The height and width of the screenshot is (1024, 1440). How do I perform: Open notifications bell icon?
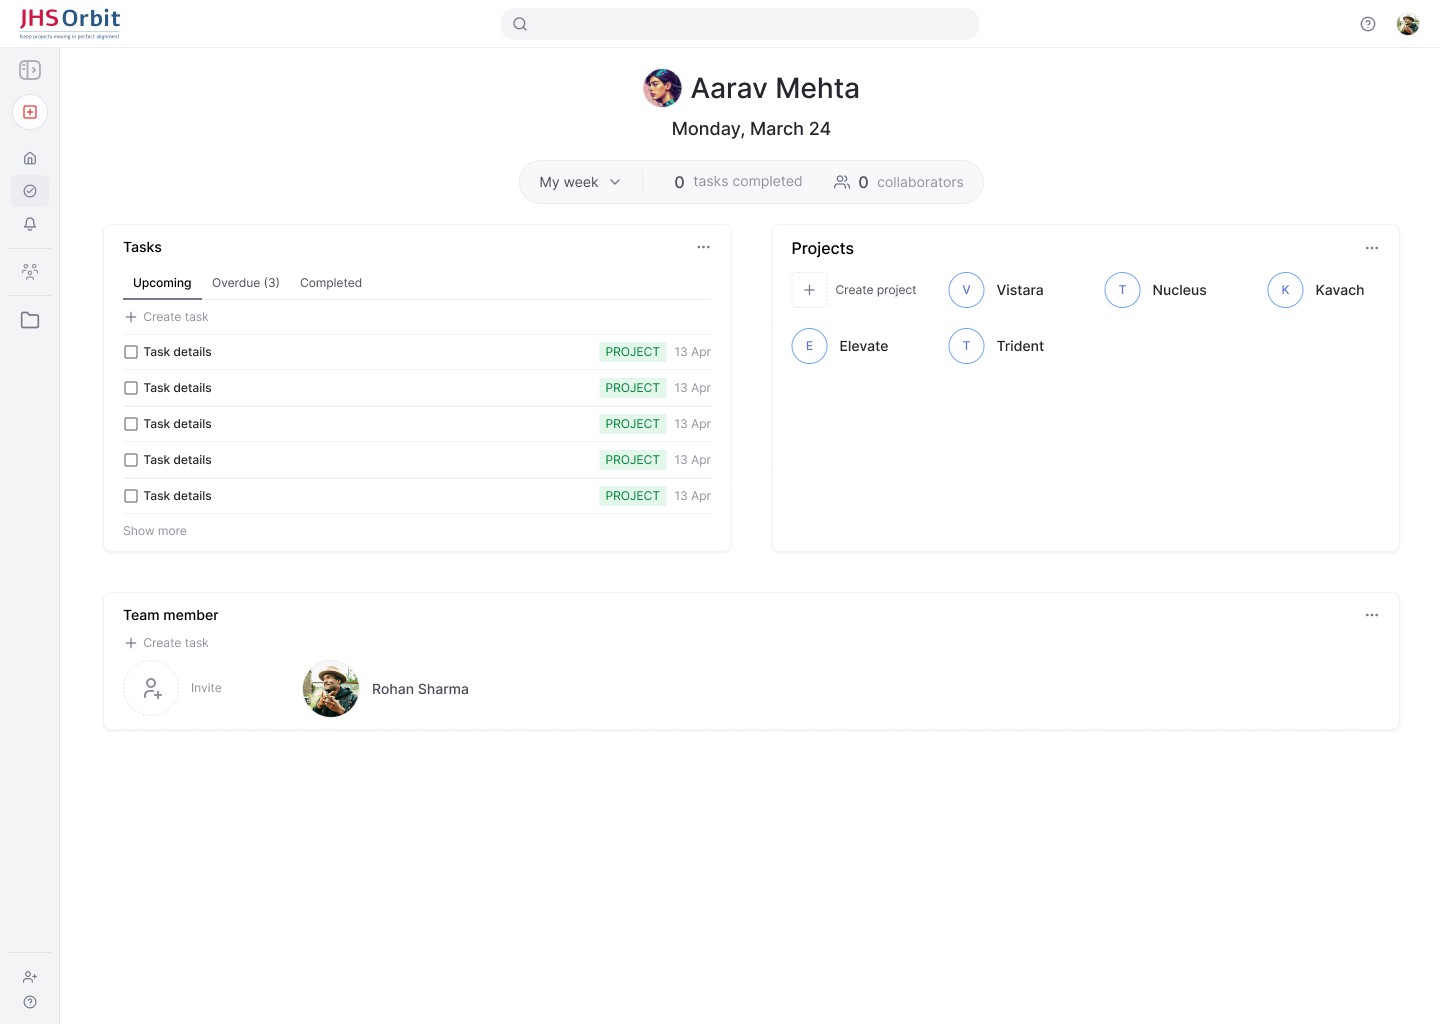[30, 224]
